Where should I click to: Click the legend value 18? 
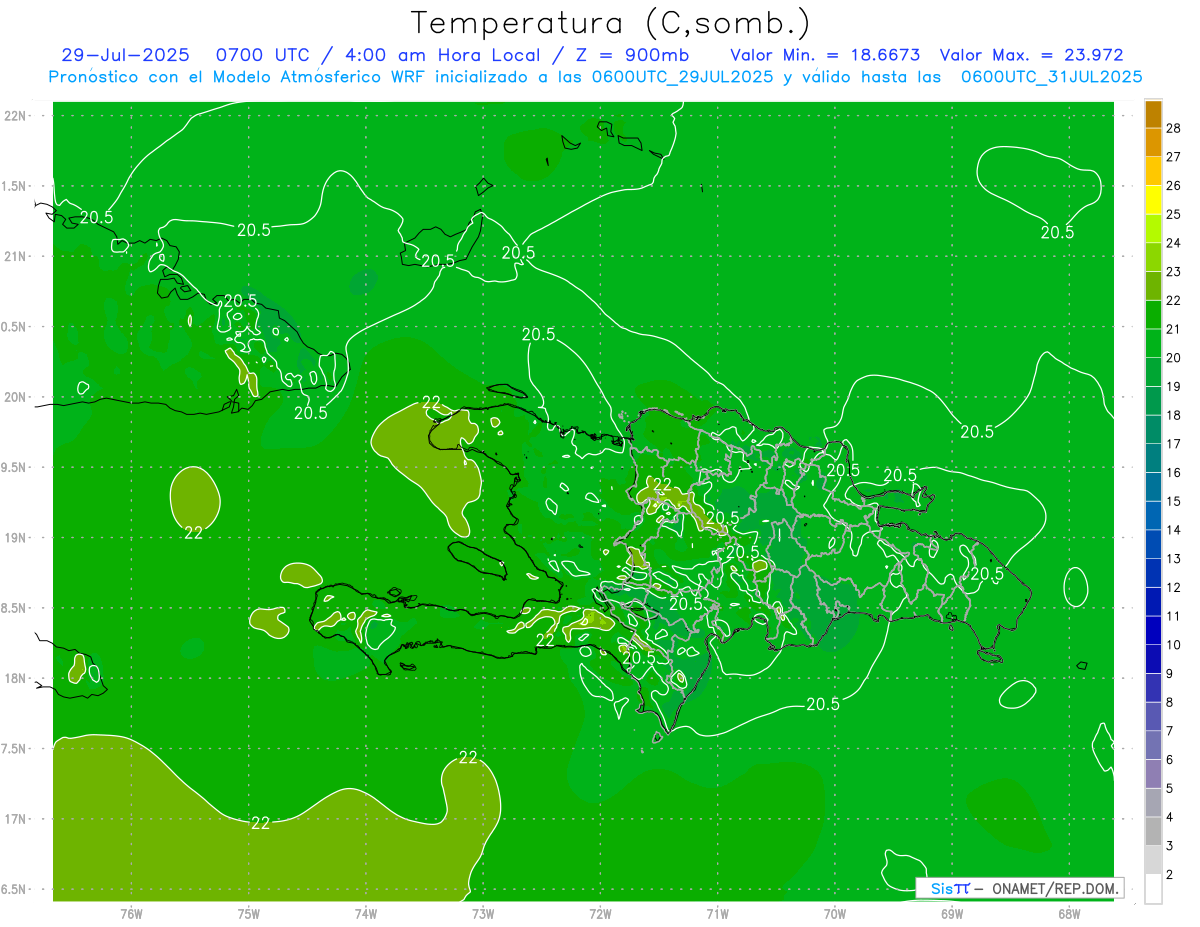[1174, 415]
